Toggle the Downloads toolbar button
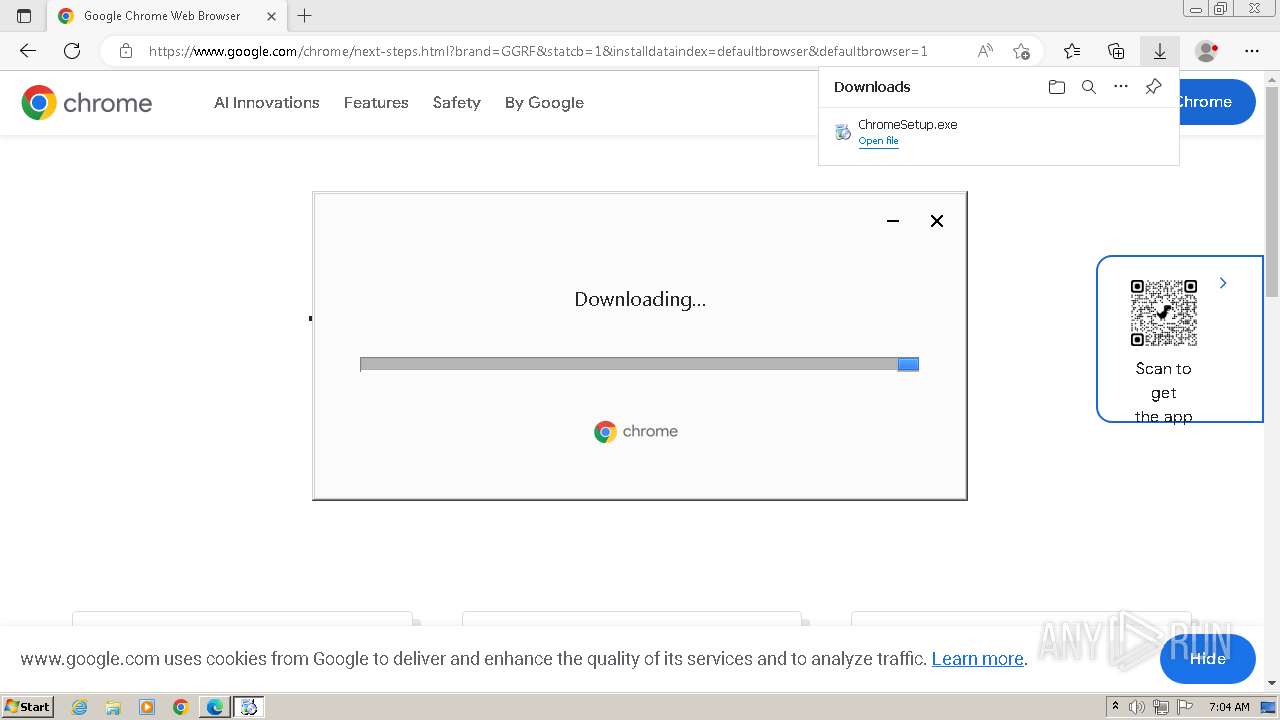This screenshot has height=720, width=1280. coord(1160,51)
